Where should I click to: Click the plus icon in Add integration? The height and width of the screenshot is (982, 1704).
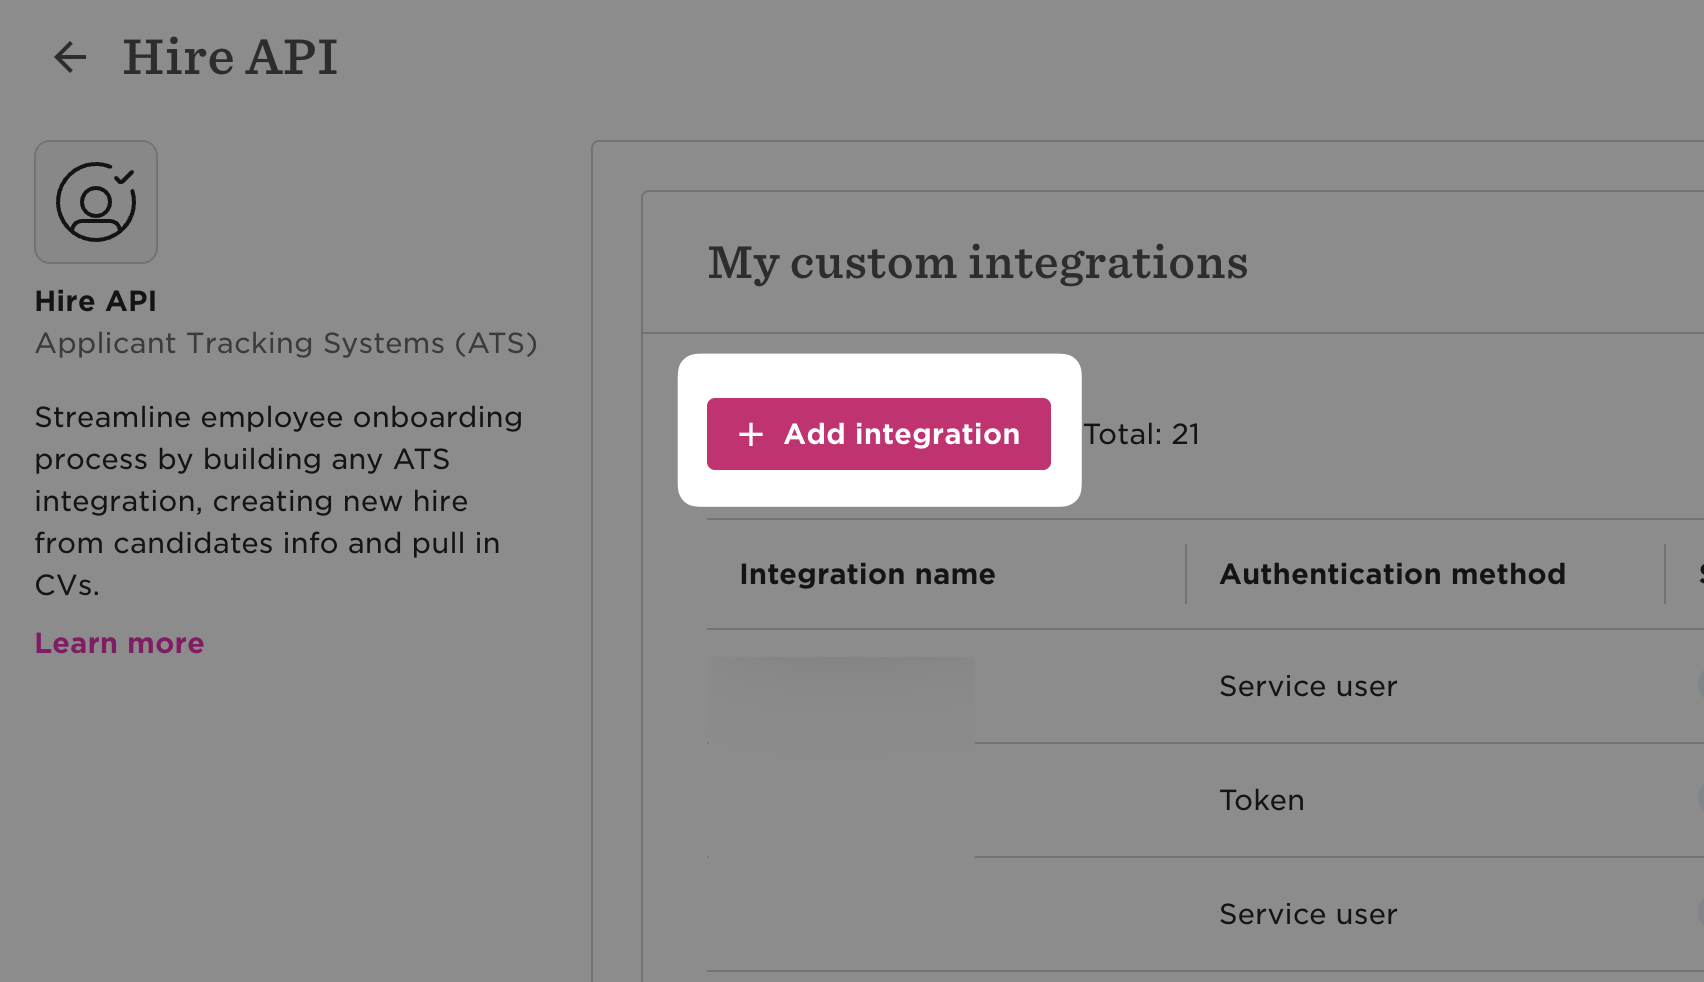[x=750, y=434]
